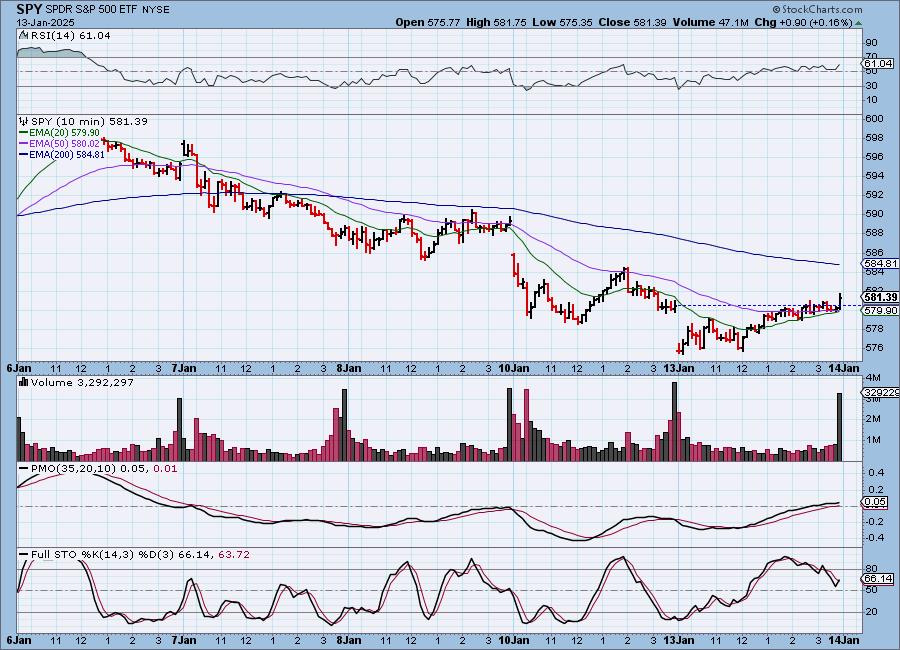The image size is (900, 650).
Task: Click the EMA(20) 579.90 legend text
Action: tap(64, 133)
